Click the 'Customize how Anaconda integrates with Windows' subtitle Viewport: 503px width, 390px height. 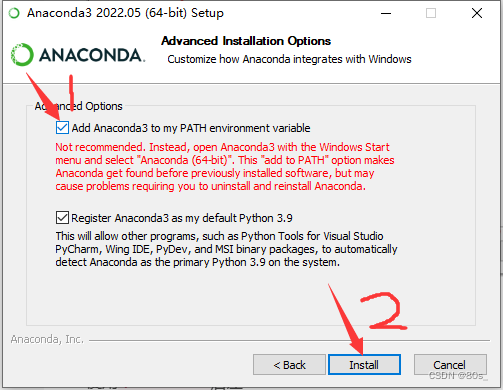(x=289, y=59)
